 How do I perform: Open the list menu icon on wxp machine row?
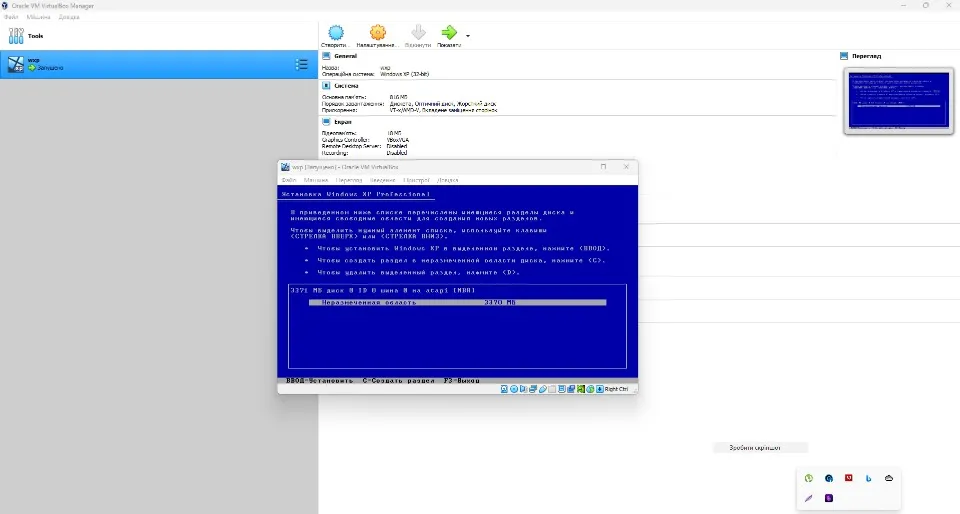pos(301,64)
